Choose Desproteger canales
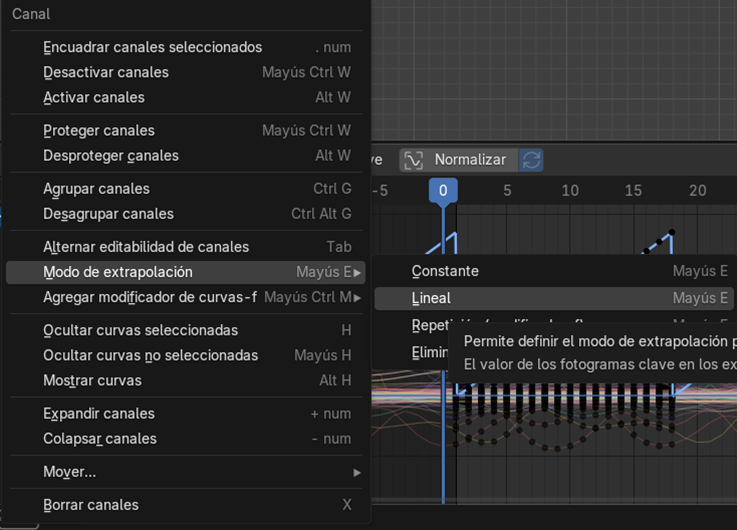Image resolution: width=737 pixels, height=530 pixels. coord(186,156)
